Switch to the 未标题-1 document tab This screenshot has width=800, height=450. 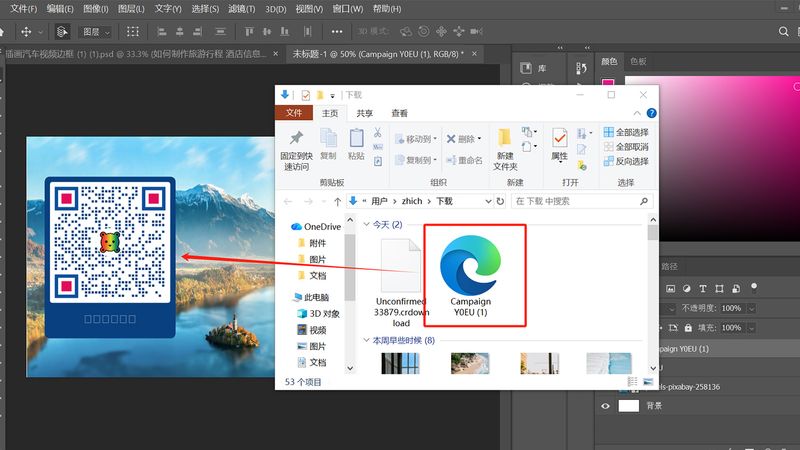[x=378, y=54]
